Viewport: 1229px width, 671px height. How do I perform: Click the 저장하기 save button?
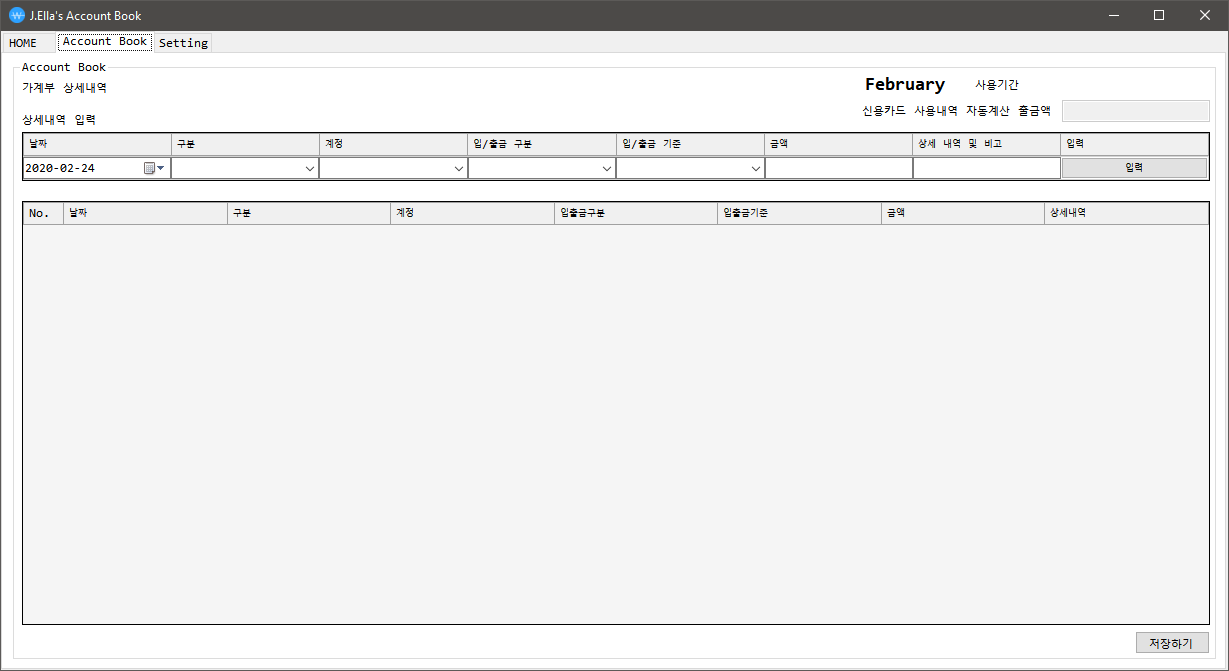(x=1172, y=643)
